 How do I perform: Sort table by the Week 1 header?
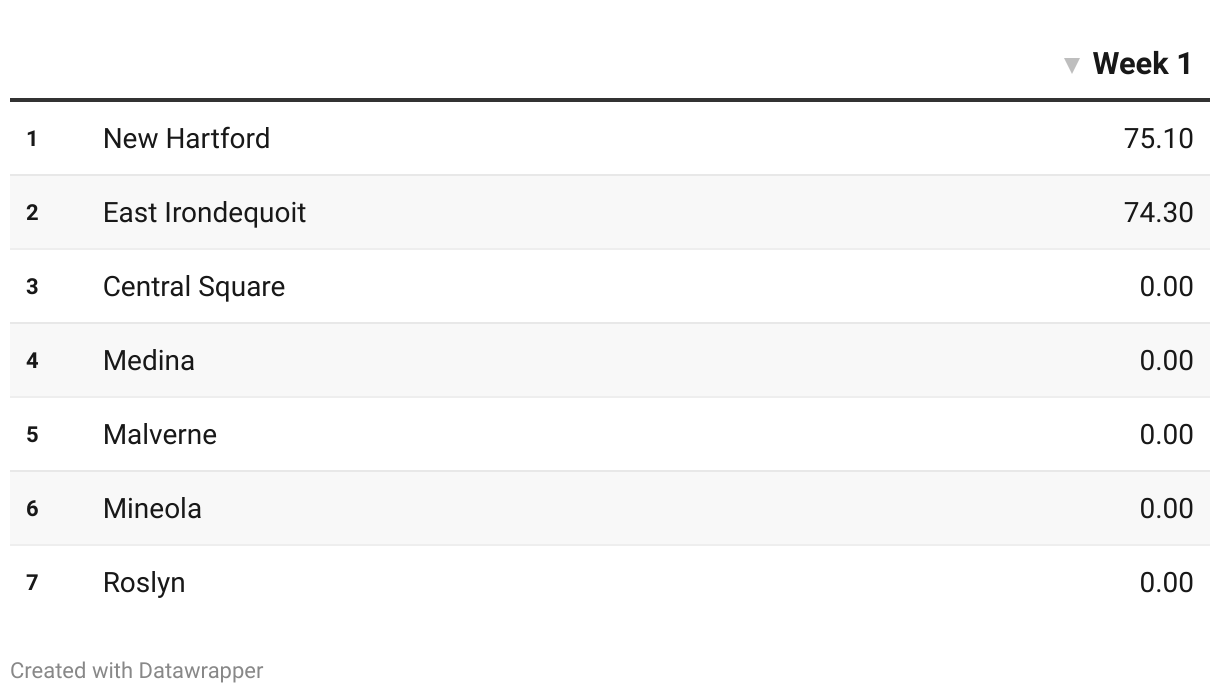[1142, 64]
